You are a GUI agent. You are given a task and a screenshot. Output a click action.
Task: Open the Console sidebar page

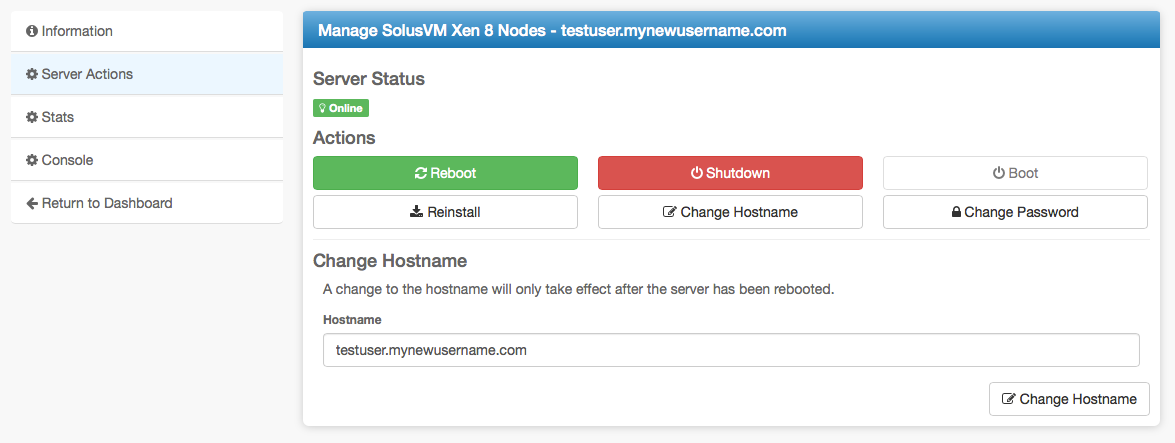[x=67, y=161]
